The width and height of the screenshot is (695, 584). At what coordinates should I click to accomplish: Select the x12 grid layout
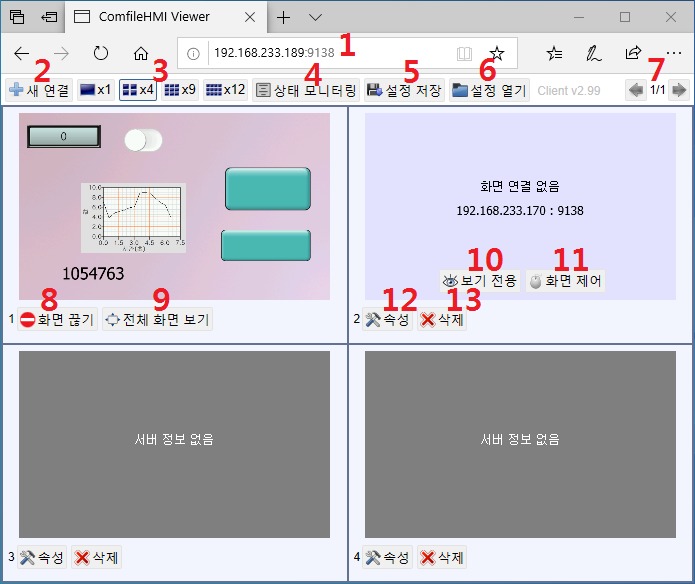pyautogui.click(x=225, y=90)
